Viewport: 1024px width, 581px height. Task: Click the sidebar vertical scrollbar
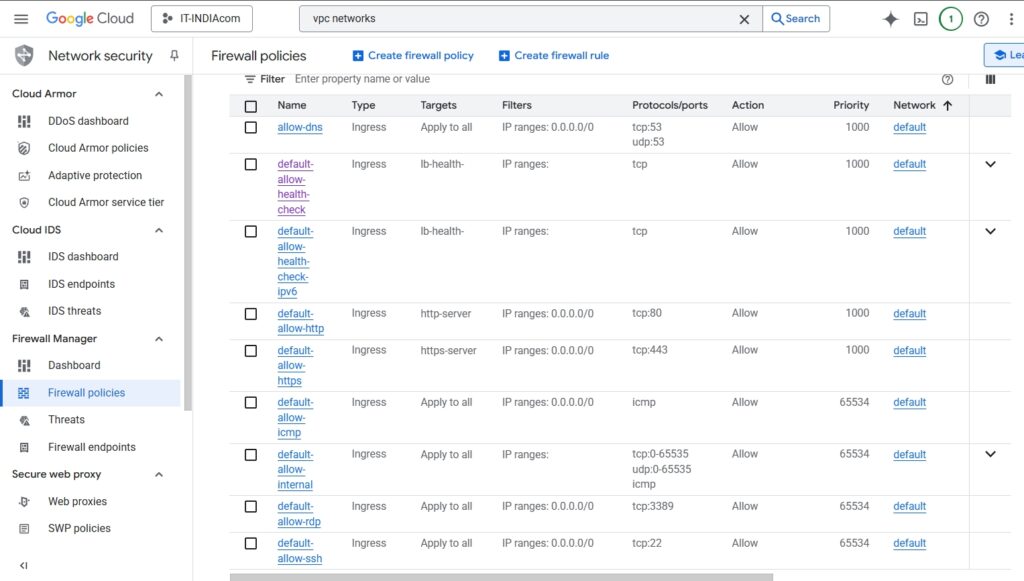pyautogui.click(x=188, y=243)
